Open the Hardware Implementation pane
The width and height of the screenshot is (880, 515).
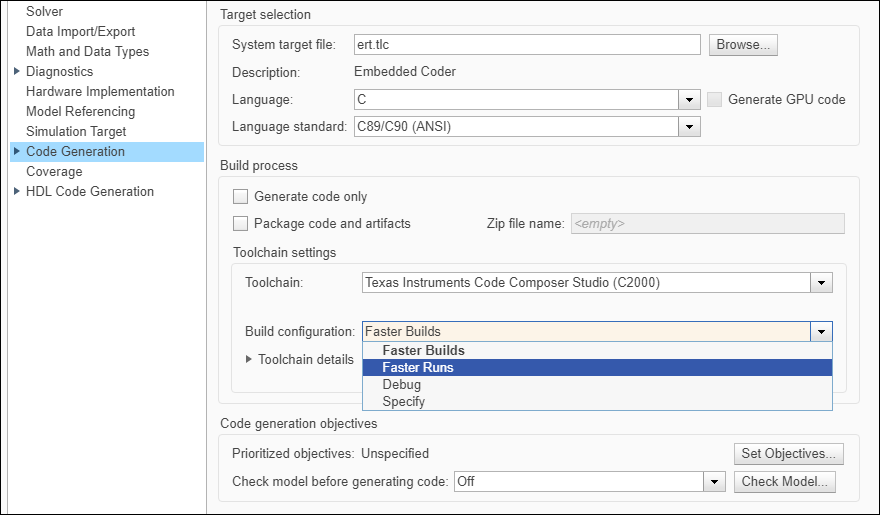100,91
